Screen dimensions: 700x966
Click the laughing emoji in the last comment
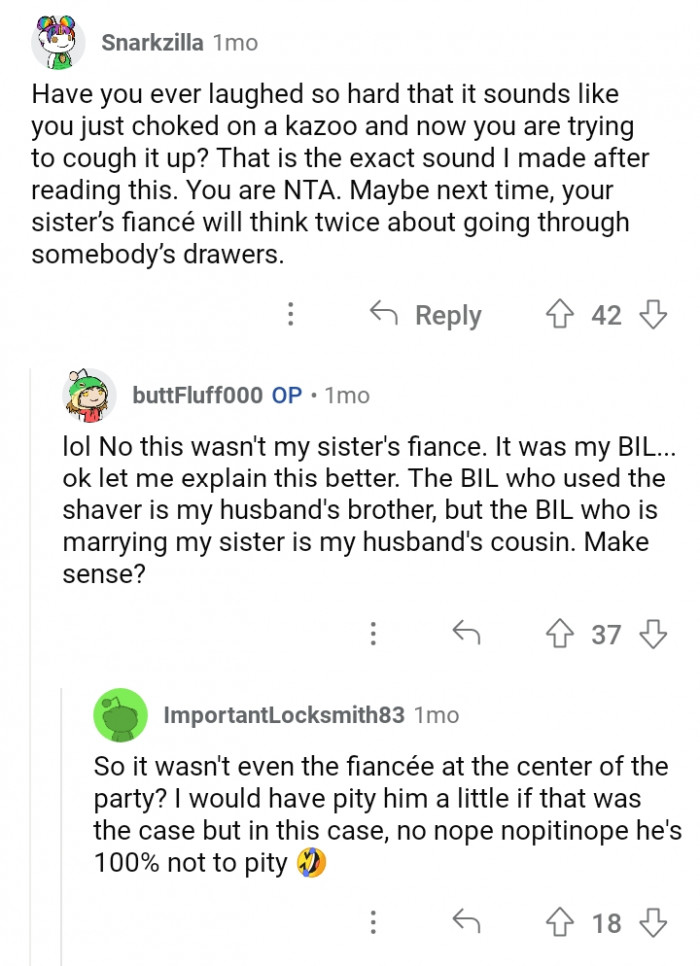pyautogui.click(x=311, y=863)
